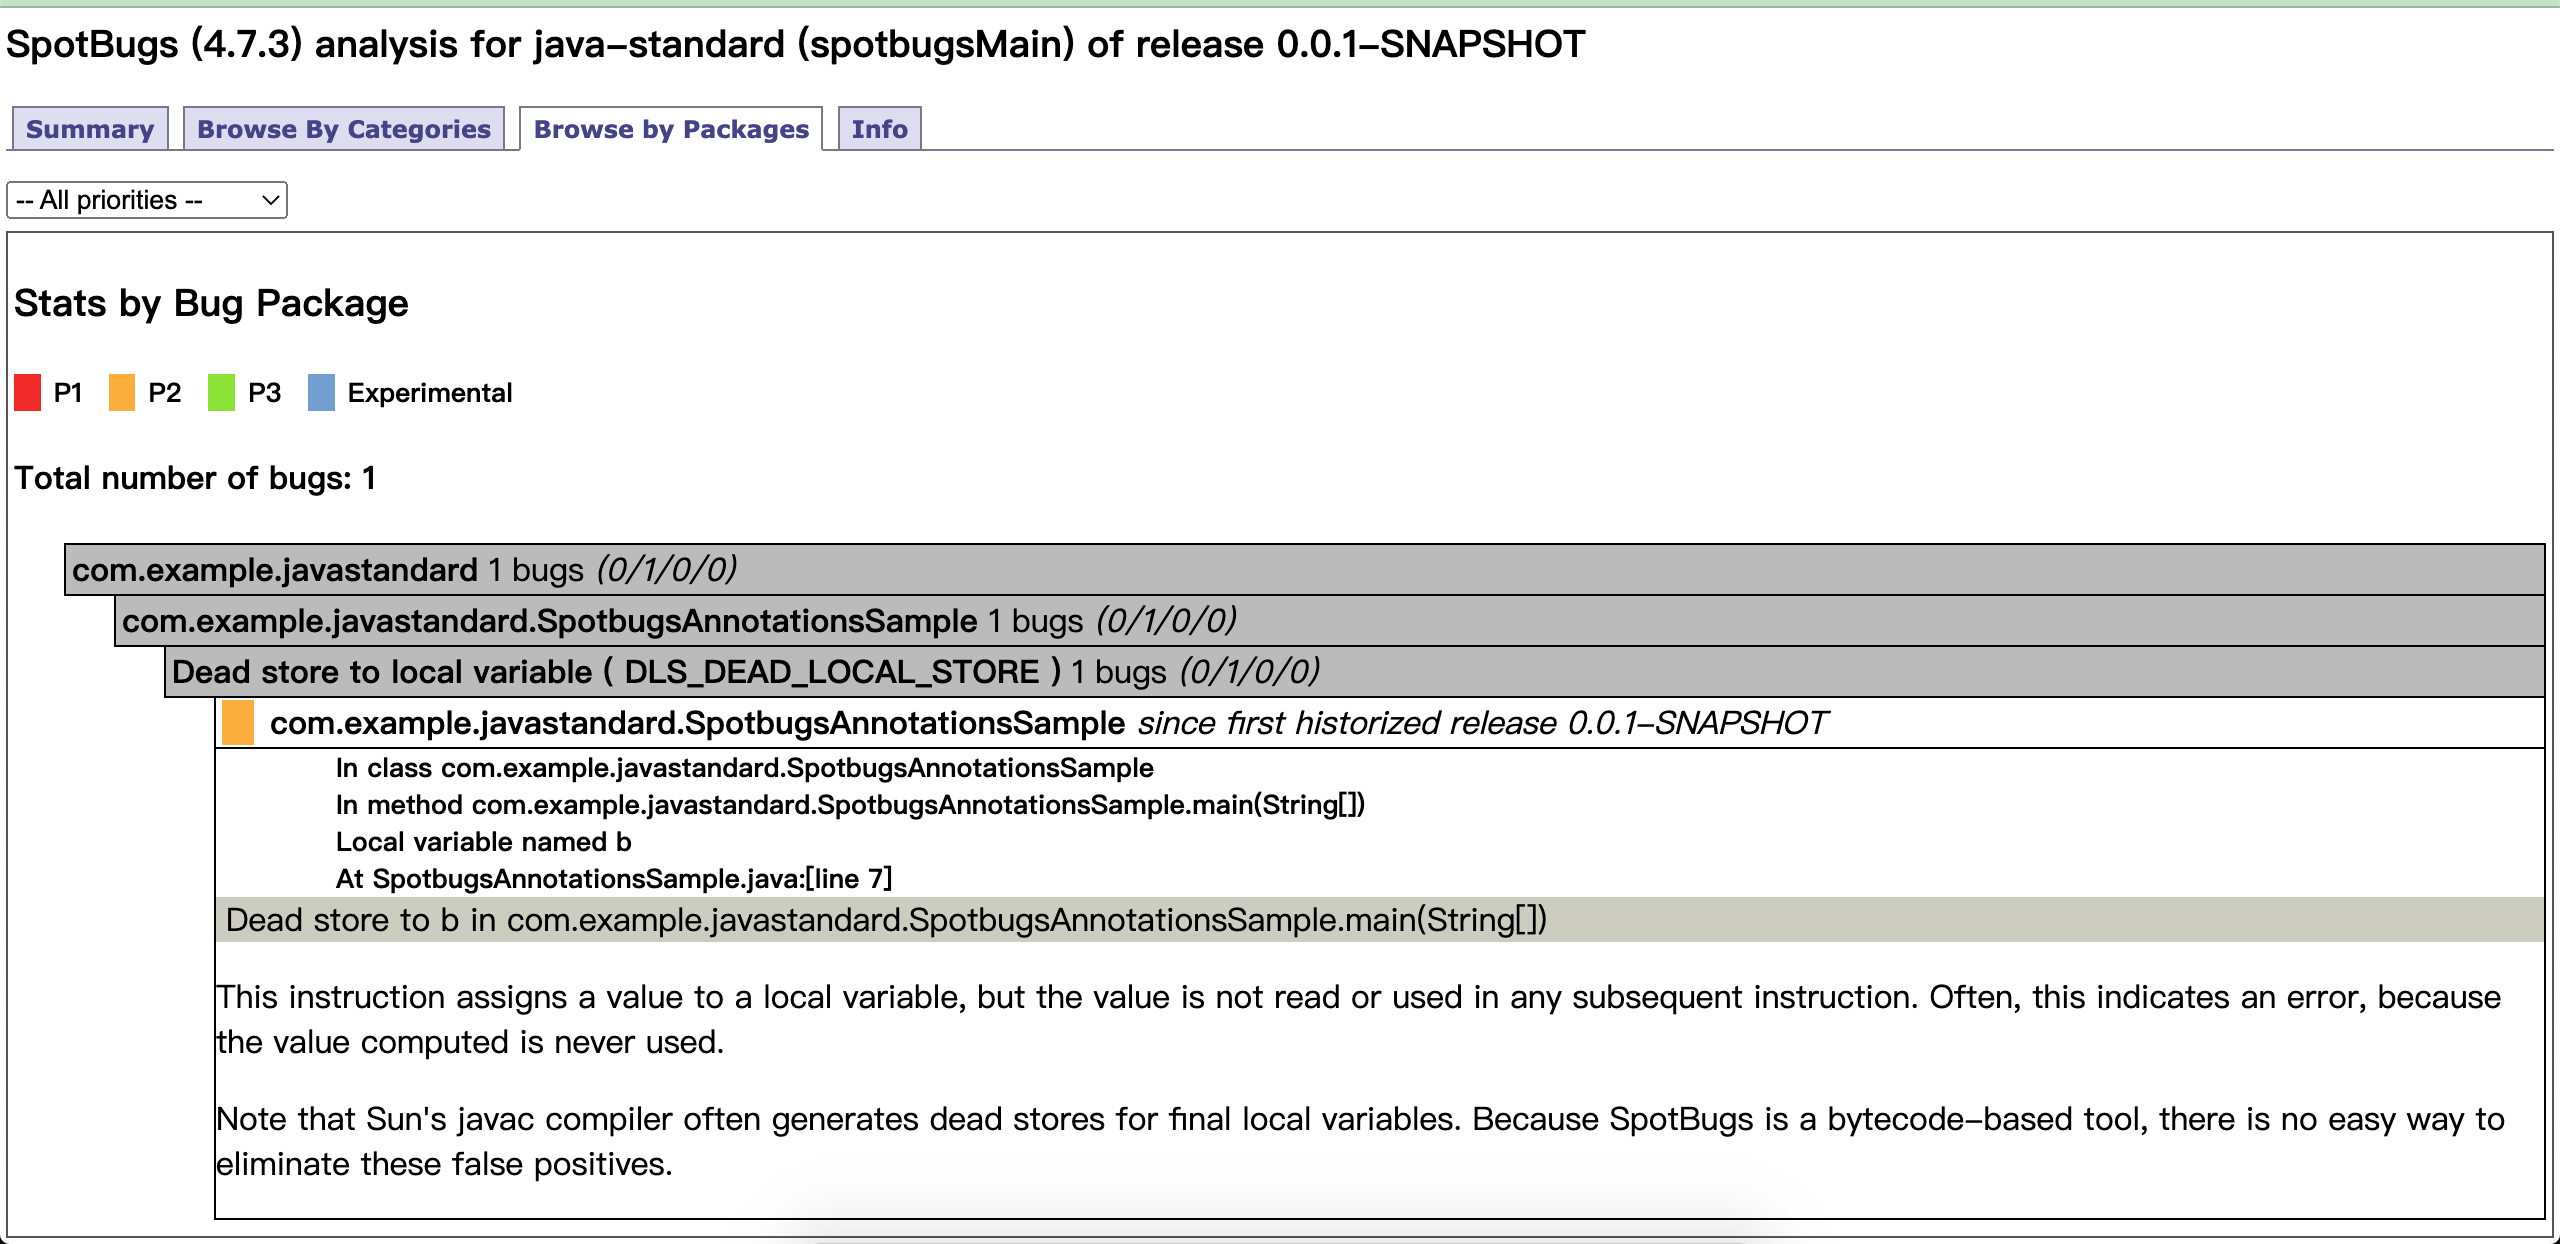
Task: Select the Browse by Packages tab
Action: (x=670, y=129)
